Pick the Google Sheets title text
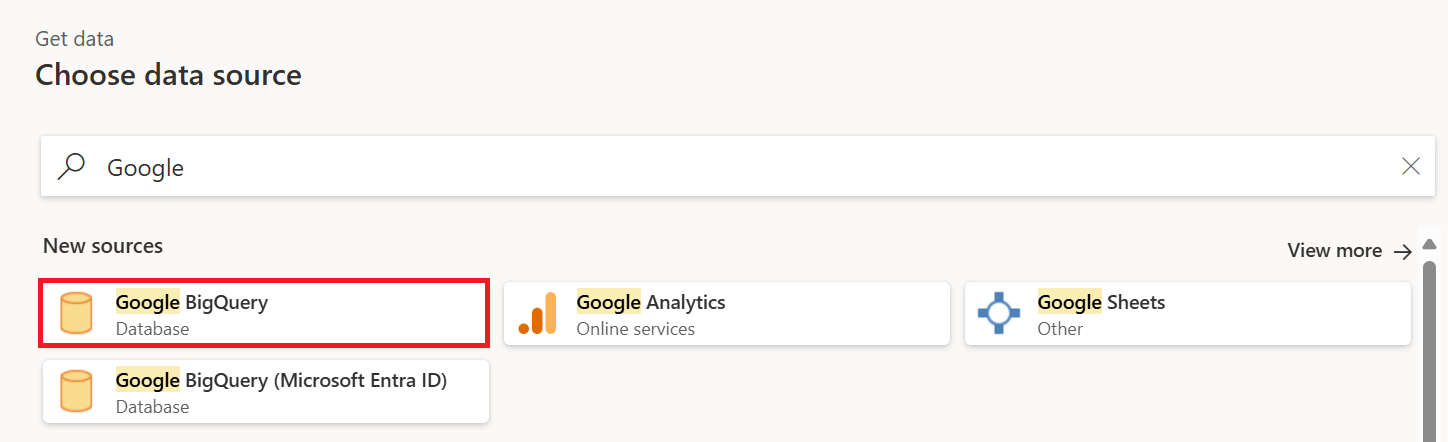 pyautogui.click(x=1101, y=302)
